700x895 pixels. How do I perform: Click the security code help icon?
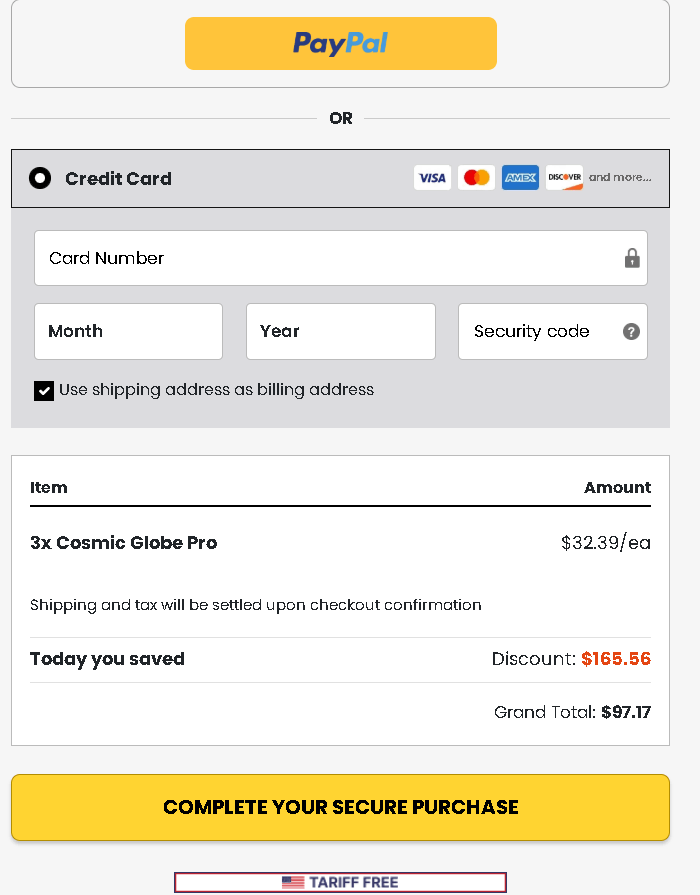click(x=631, y=332)
